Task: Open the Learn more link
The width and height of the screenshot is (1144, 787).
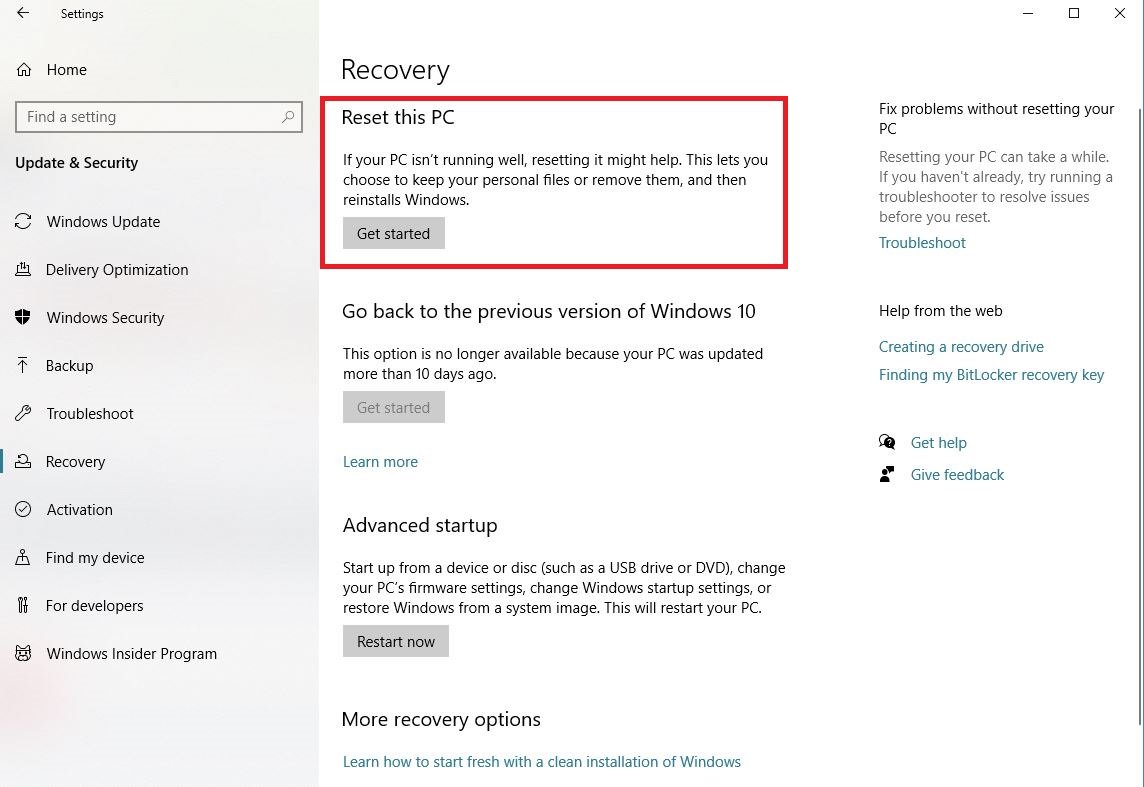Action: 380,462
